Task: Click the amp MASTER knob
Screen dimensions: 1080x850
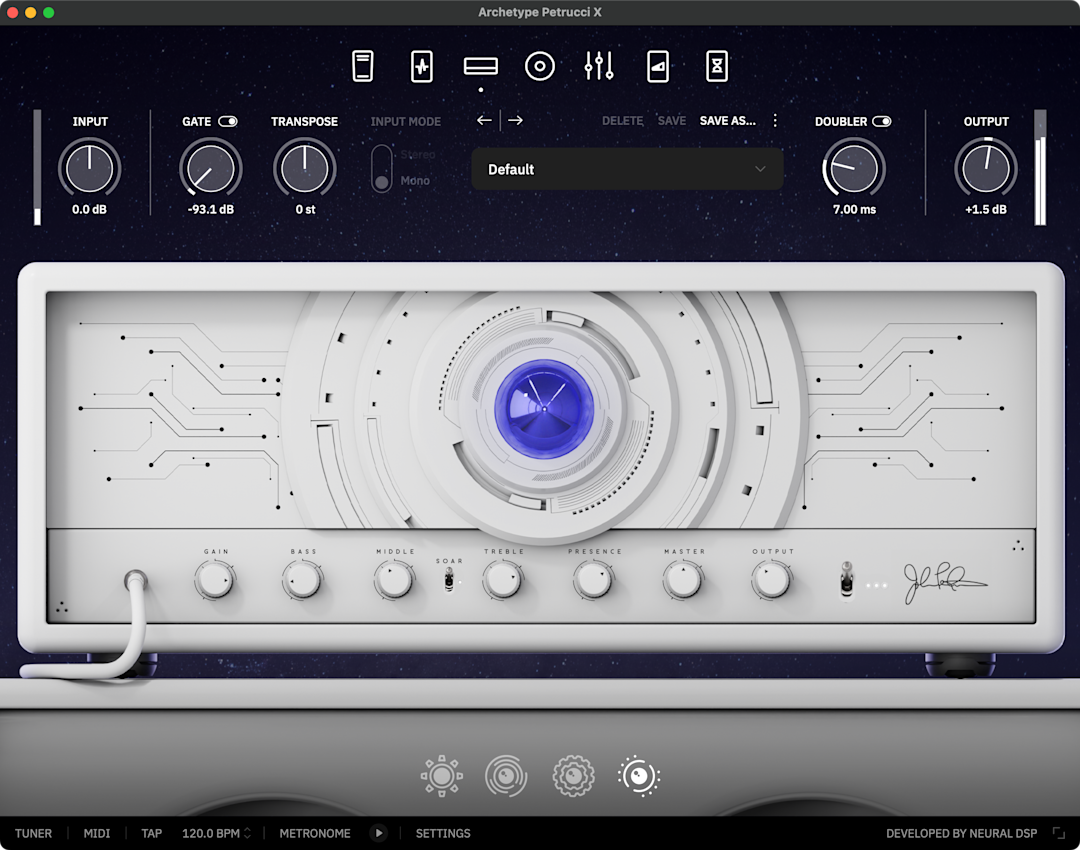Action: point(683,580)
